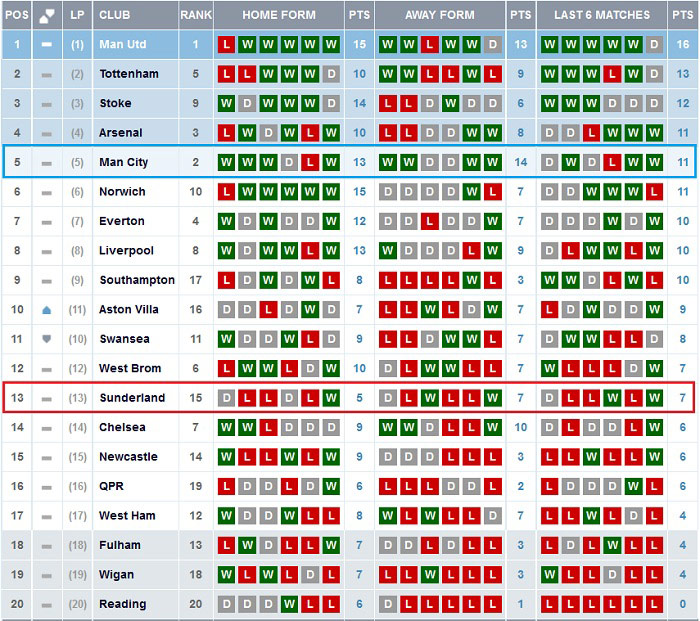Open the Man Utd club link
The width and height of the screenshot is (700, 621).
point(123,45)
